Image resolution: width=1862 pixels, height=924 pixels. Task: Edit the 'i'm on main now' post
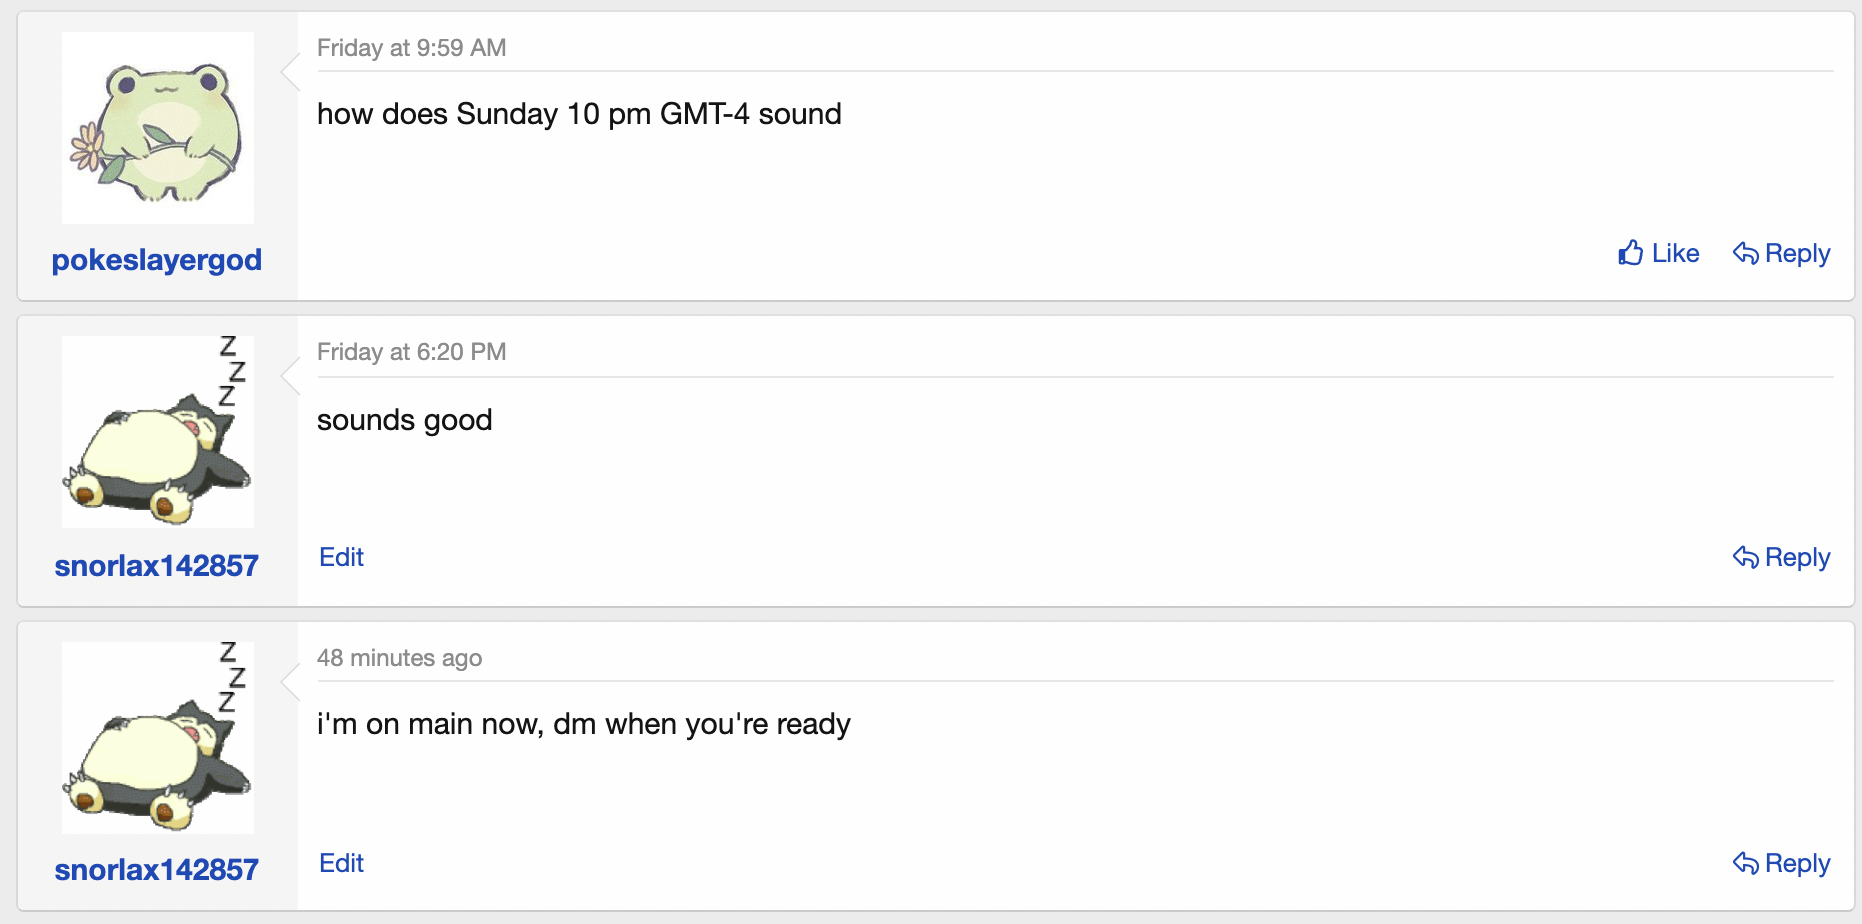(341, 863)
